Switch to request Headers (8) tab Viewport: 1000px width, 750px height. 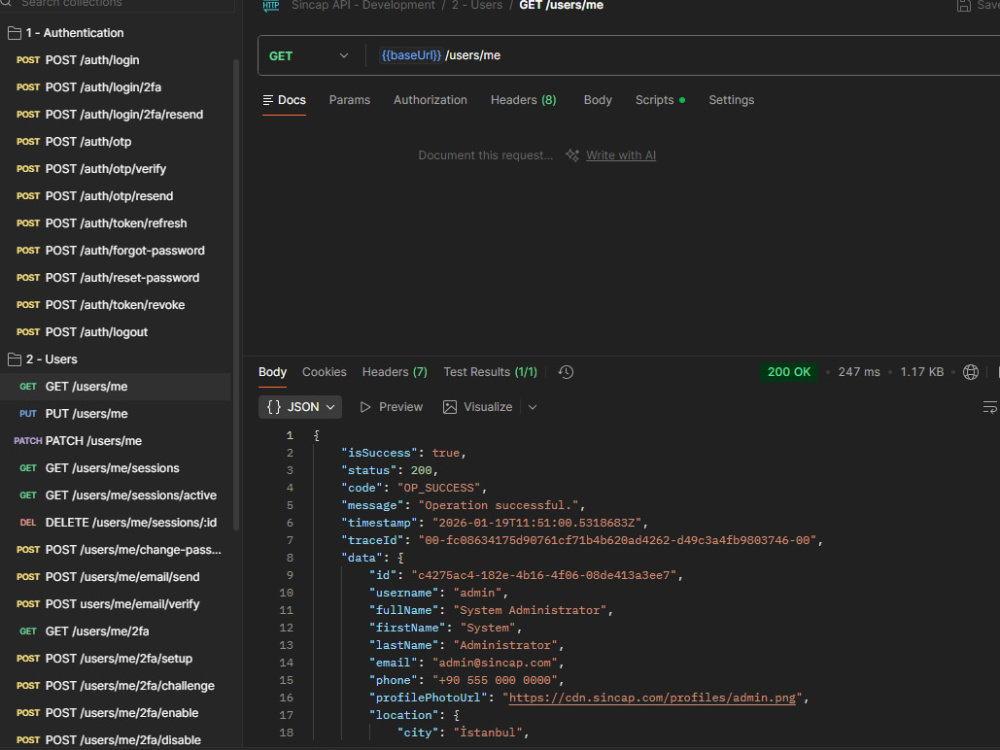[524, 100]
